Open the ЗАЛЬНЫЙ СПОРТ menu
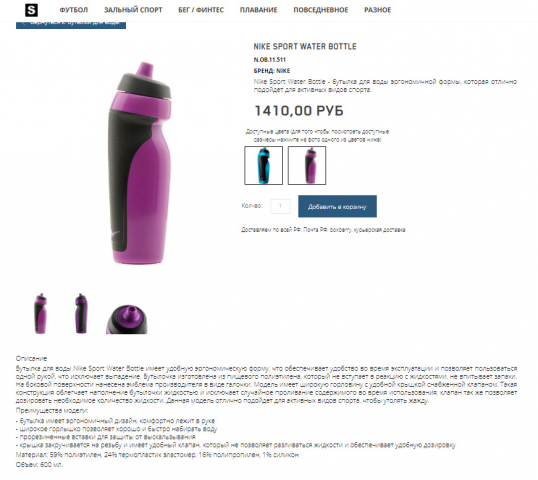This screenshot has height=480, width=538. tap(133, 10)
